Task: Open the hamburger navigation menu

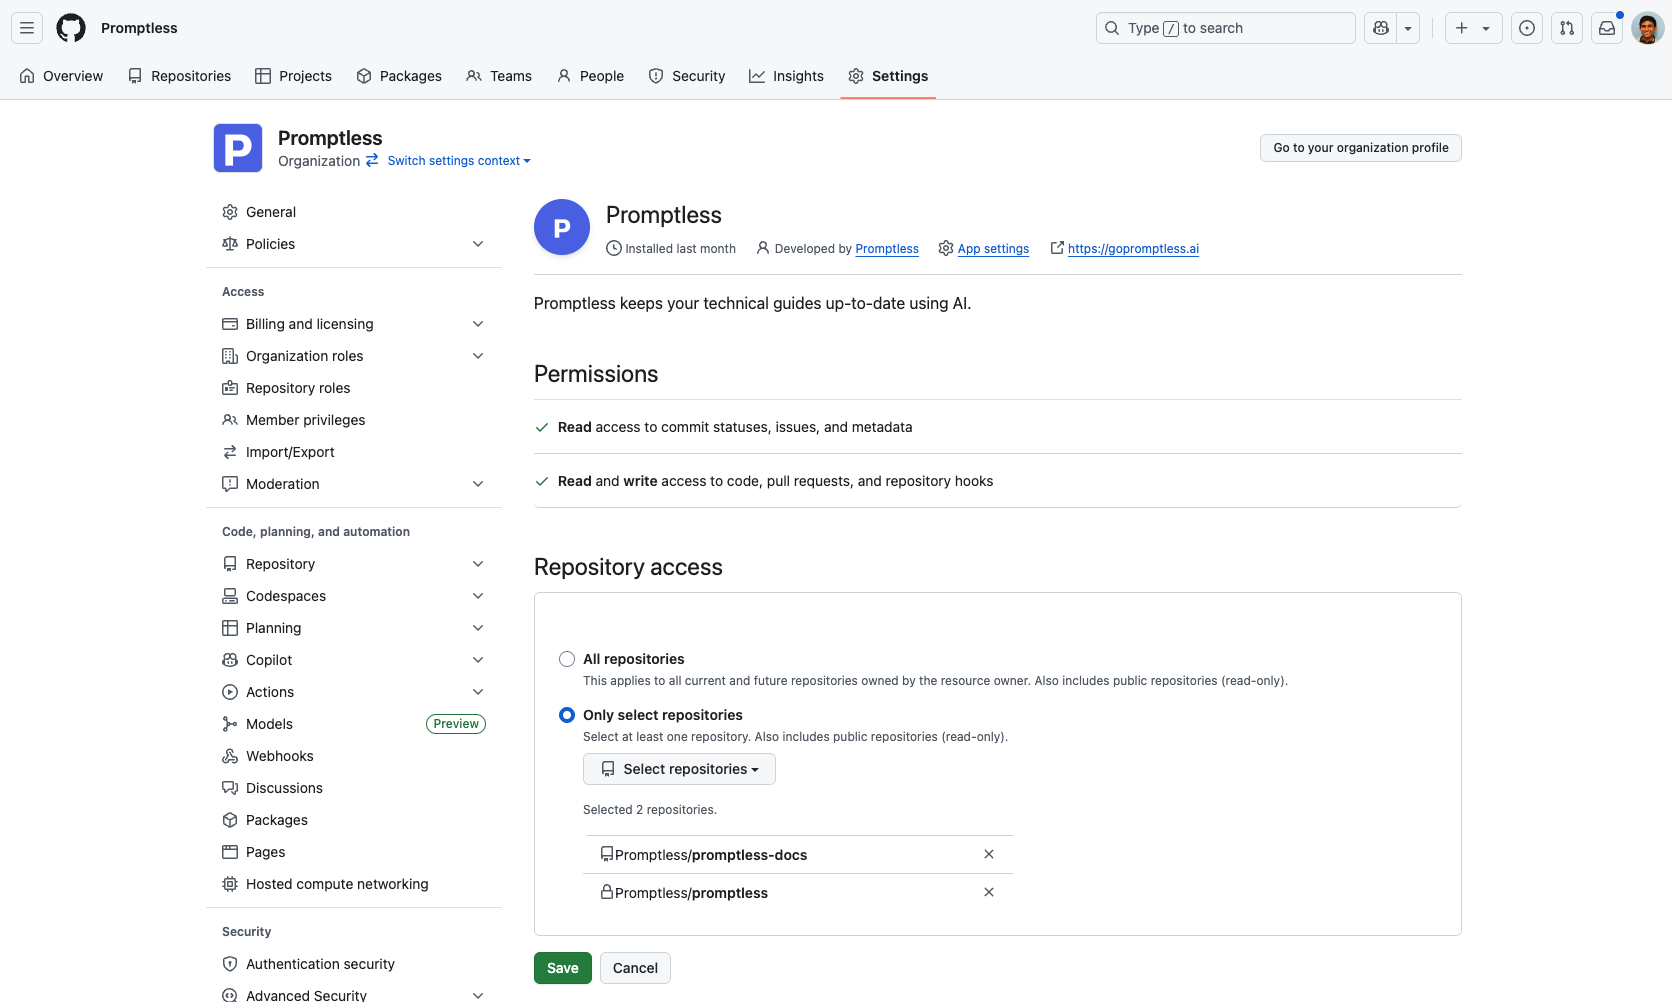Action: tap(27, 28)
